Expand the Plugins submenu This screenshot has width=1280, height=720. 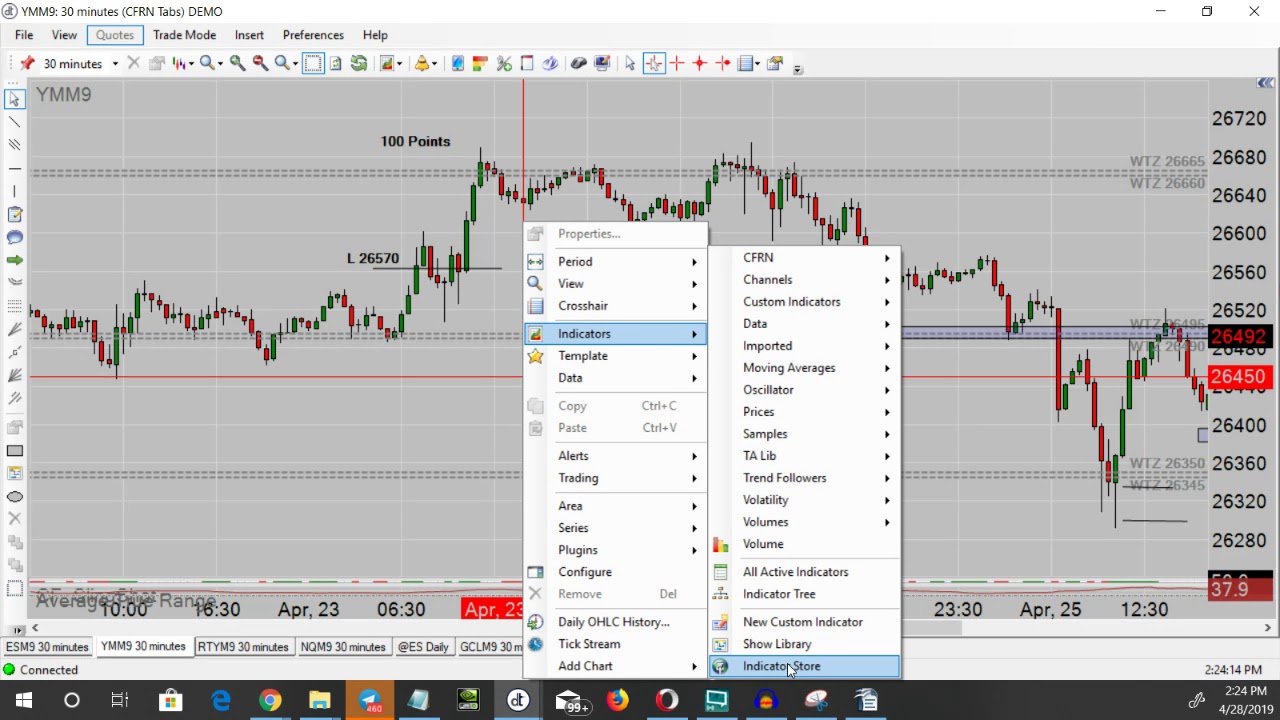(615, 550)
